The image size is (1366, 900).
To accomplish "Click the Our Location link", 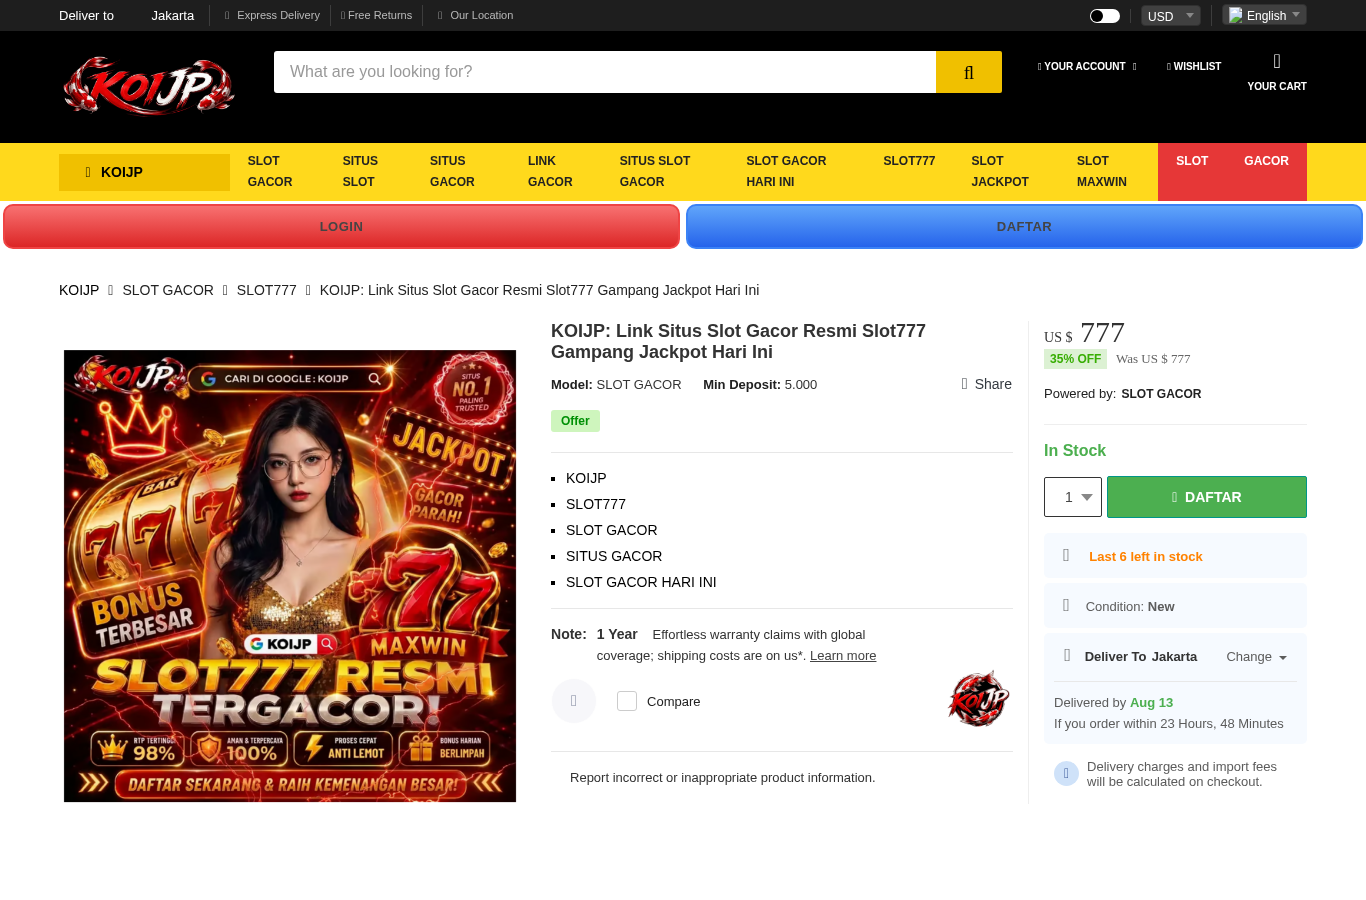I will [x=475, y=16].
